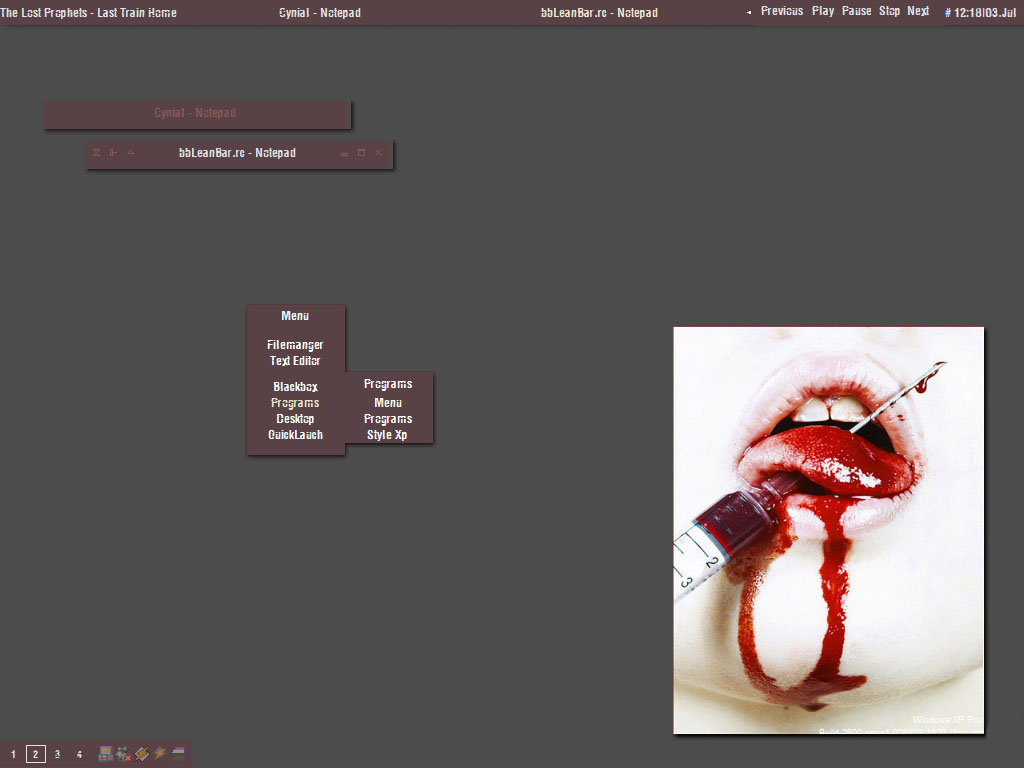The image size is (1024, 768).
Task: Click the blue bar tray icon
Action: click(178, 753)
